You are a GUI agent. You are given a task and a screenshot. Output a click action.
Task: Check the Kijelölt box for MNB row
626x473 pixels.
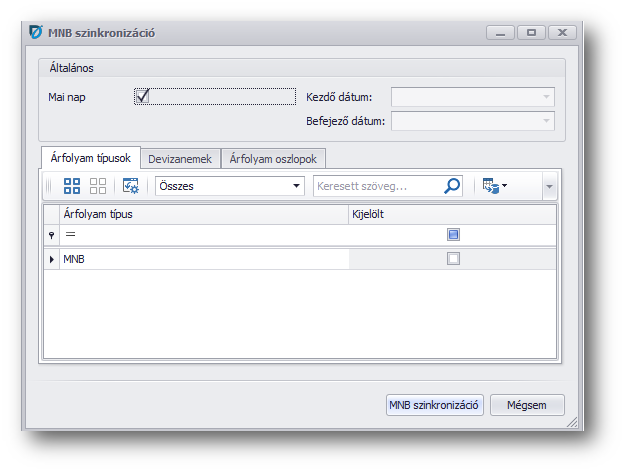point(453,259)
